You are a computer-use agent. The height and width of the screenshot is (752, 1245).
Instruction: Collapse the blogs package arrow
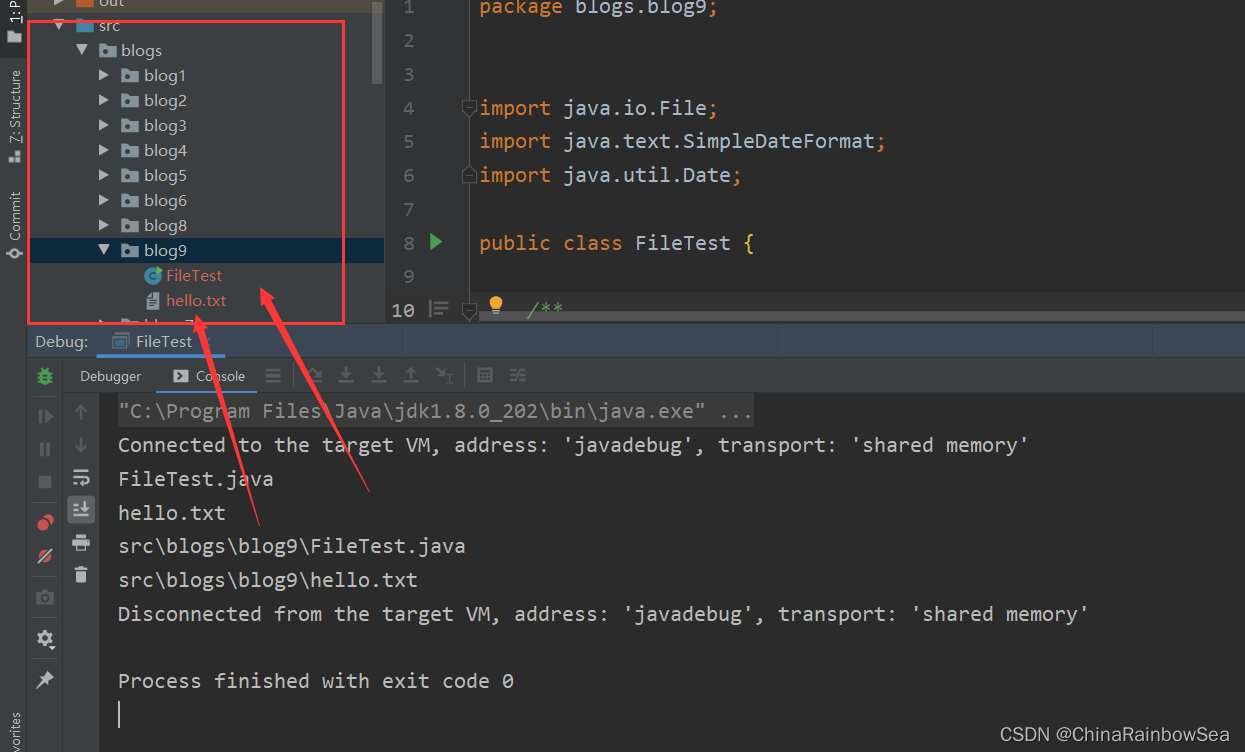click(82, 50)
